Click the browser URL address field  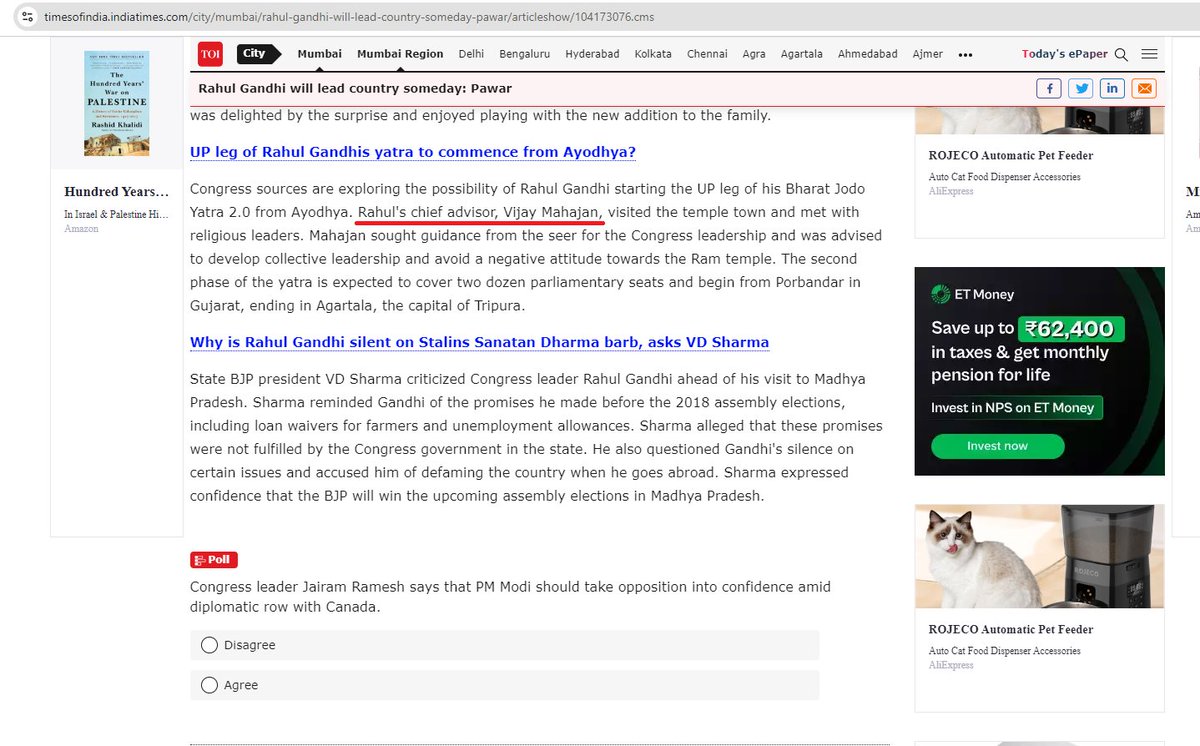click(x=350, y=18)
